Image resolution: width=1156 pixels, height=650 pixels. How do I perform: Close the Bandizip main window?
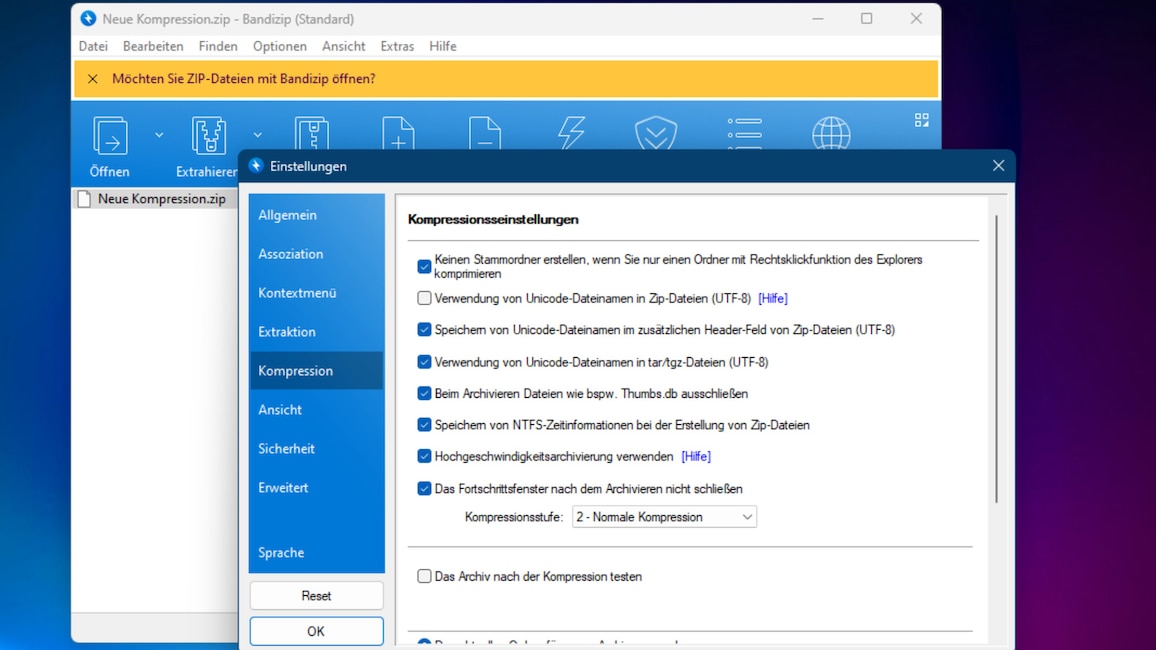916,18
